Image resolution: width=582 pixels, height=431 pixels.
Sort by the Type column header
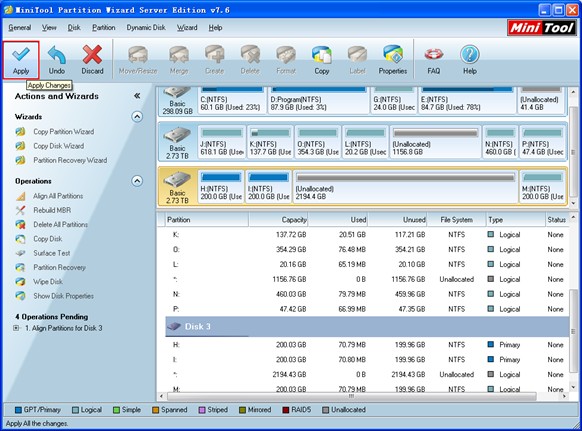pos(516,220)
